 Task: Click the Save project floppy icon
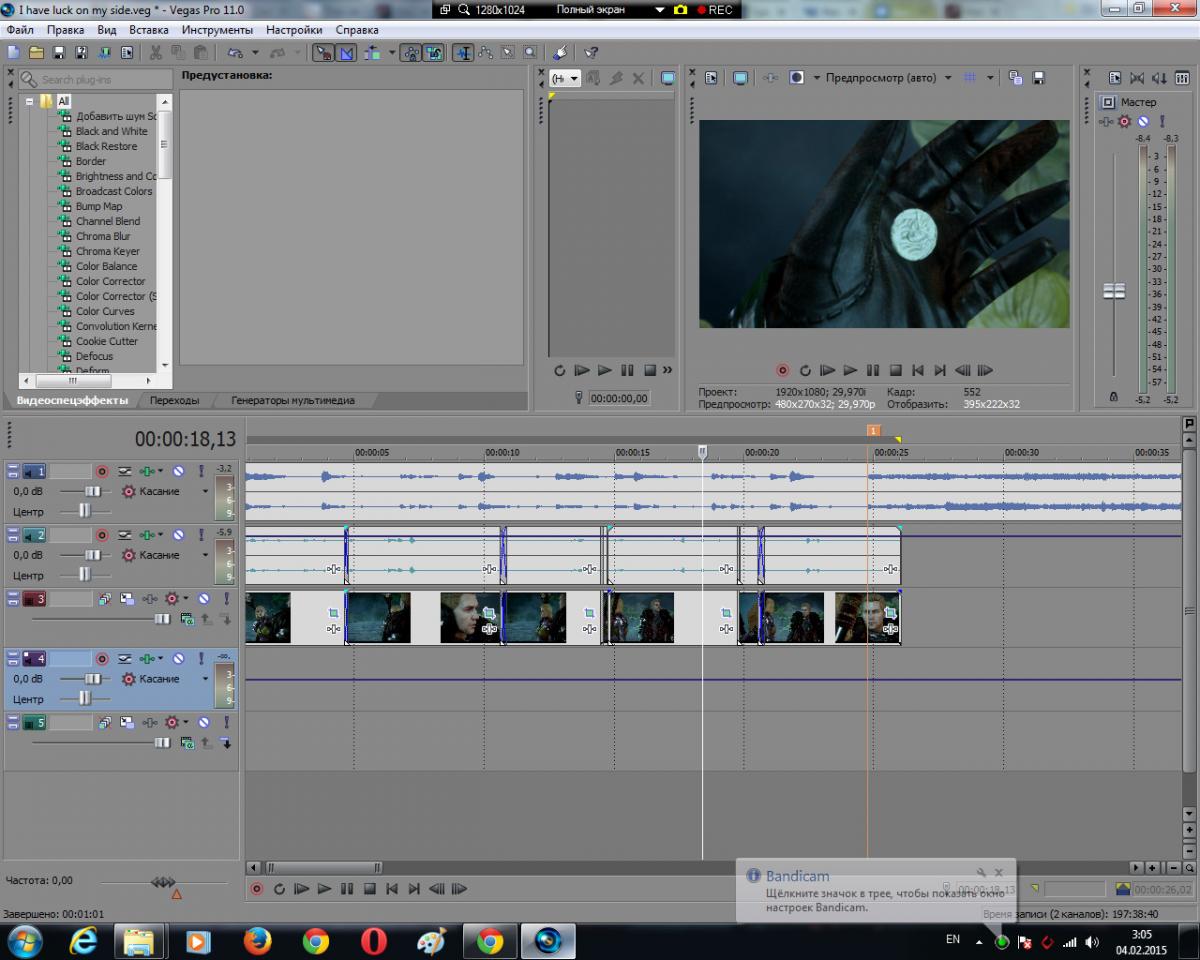[x=58, y=52]
